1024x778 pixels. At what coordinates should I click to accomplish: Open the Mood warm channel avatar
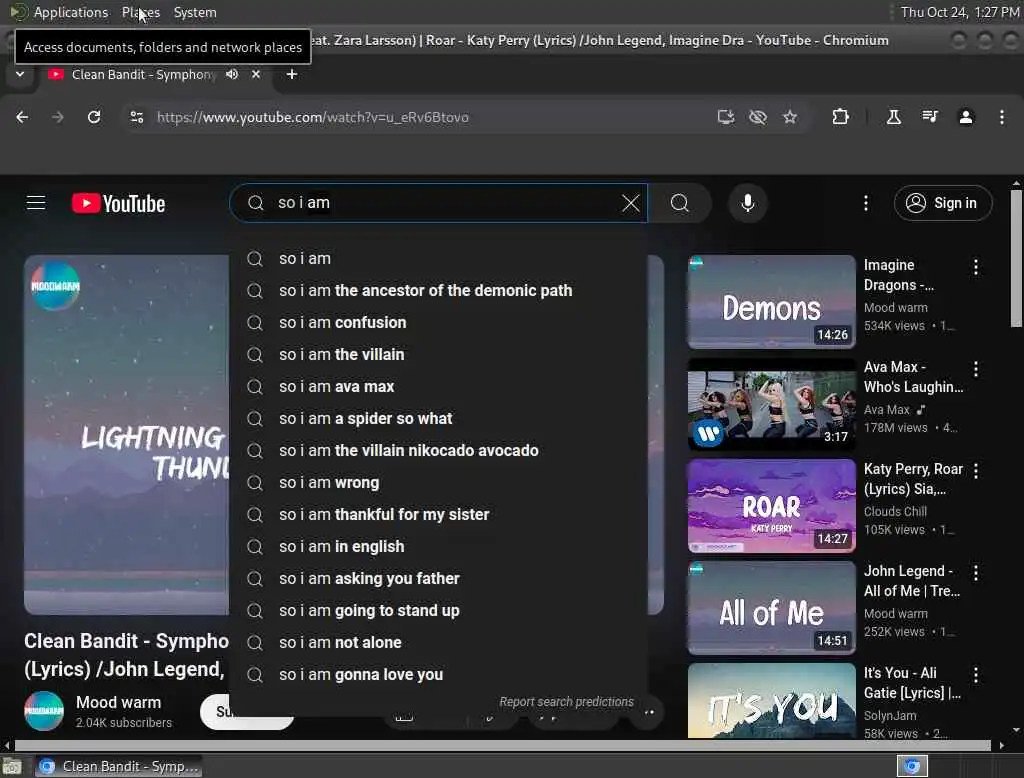click(44, 711)
